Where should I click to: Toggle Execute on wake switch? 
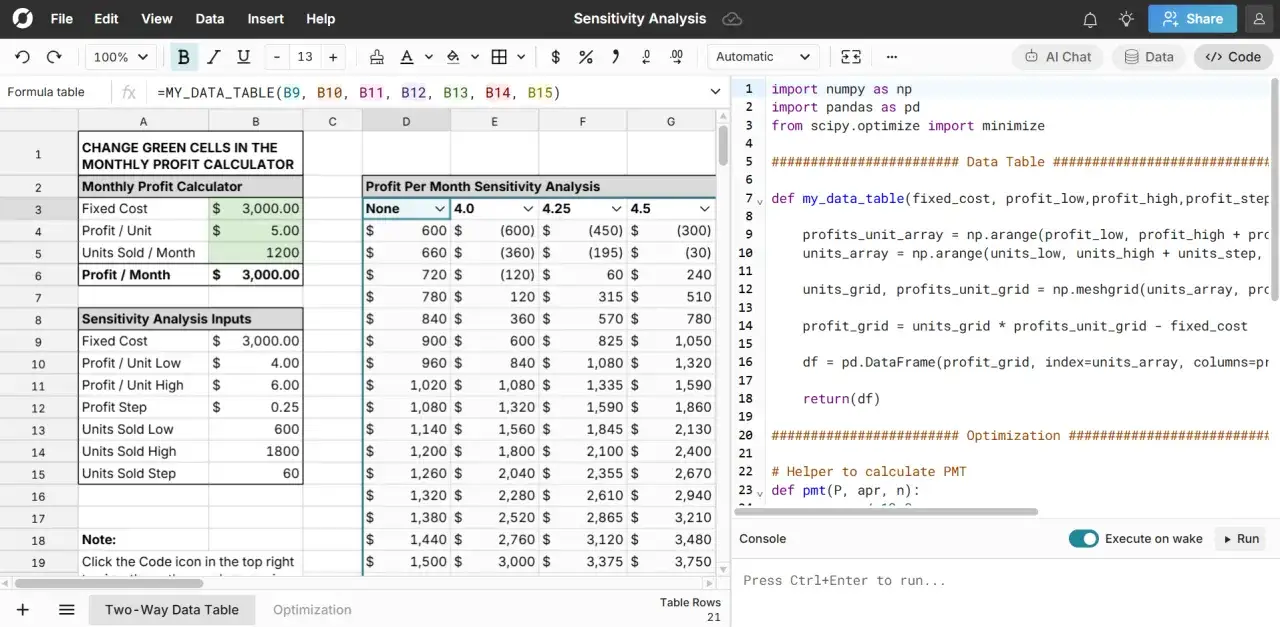1083,538
